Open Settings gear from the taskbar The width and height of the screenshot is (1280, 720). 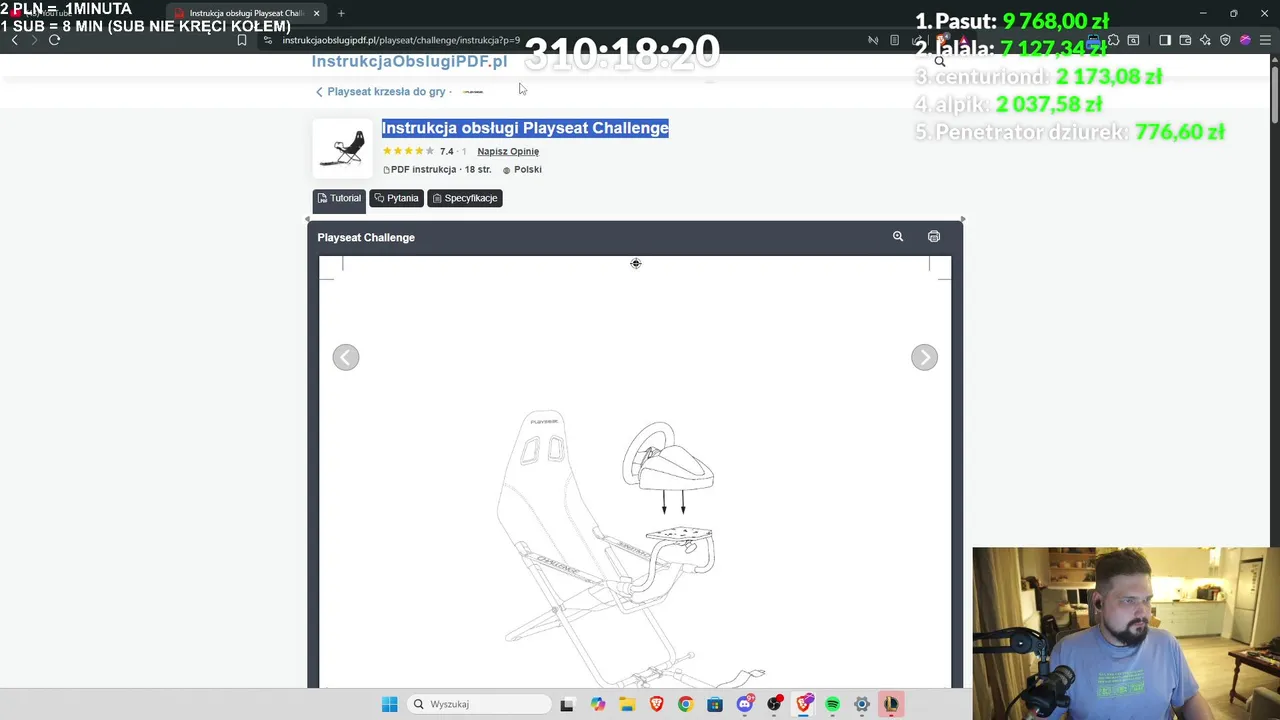tap(861, 704)
